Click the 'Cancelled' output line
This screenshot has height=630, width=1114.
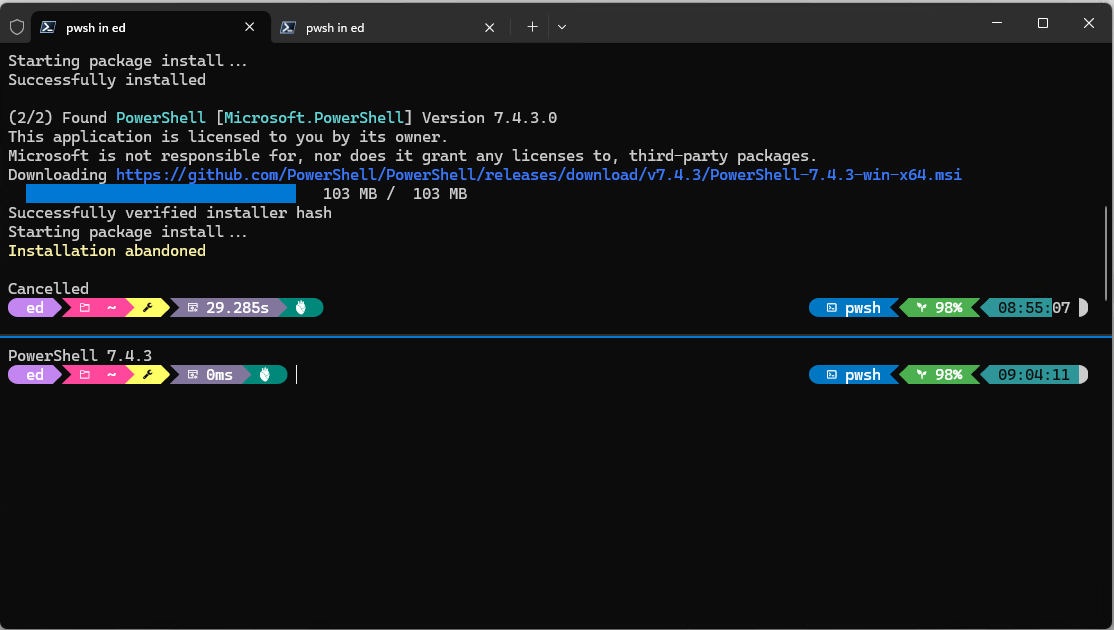coord(48,288)
